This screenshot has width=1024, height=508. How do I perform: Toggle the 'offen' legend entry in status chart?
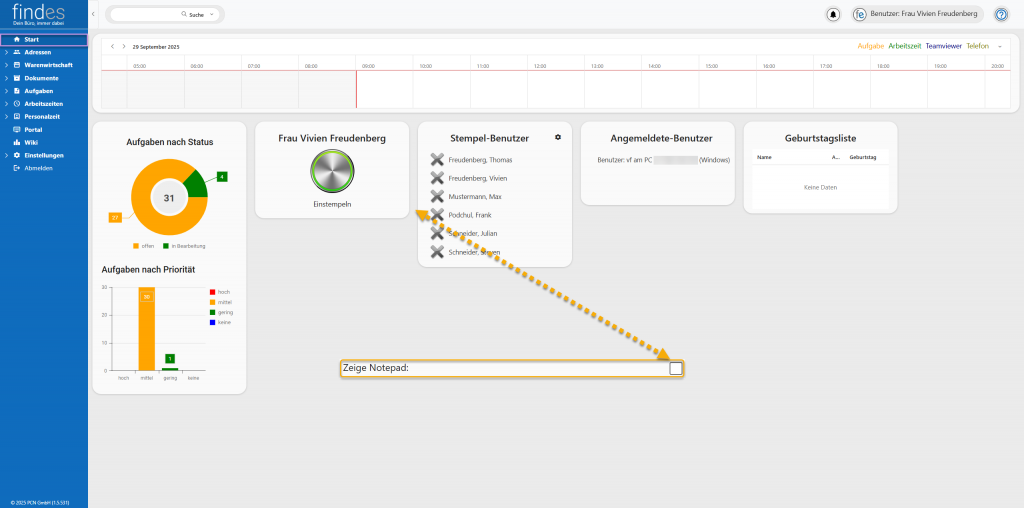point(142,245)
